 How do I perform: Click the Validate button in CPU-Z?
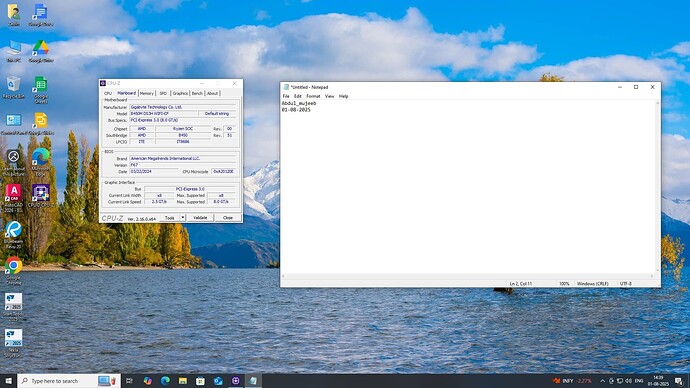coord(200,218)
